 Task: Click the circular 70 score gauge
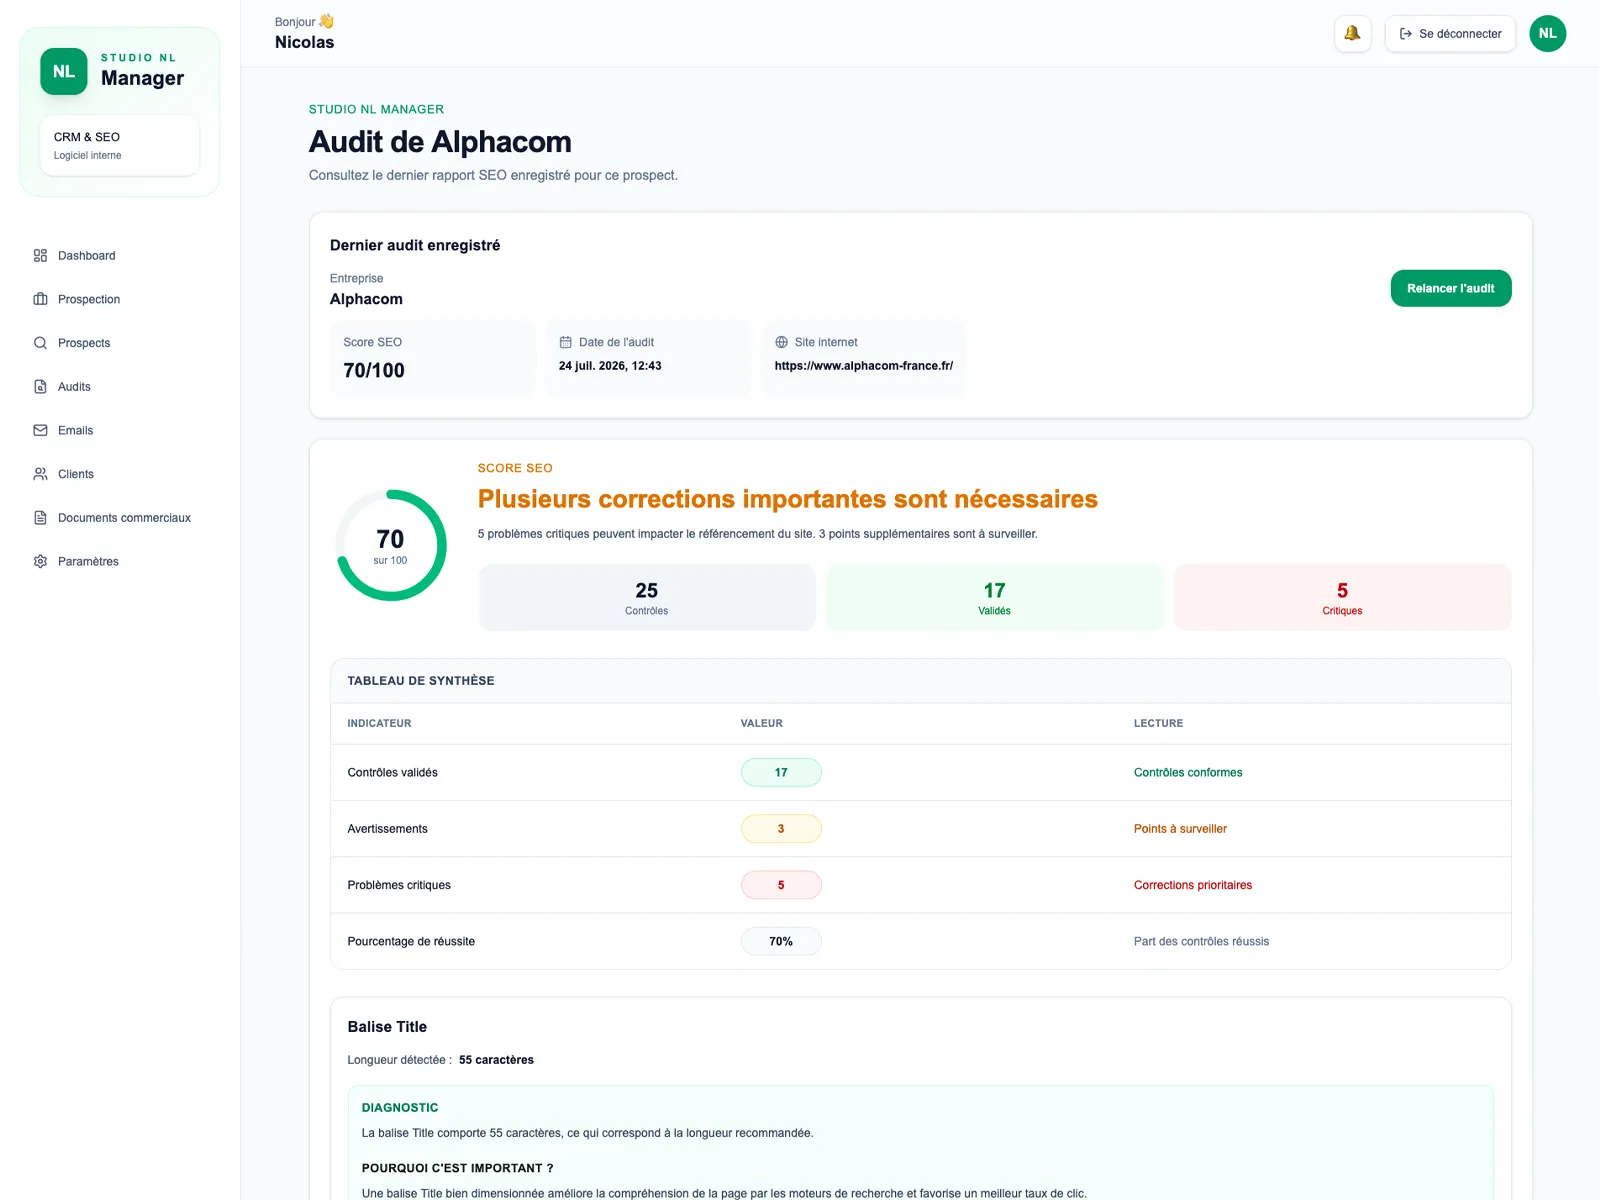click(390, 545)
